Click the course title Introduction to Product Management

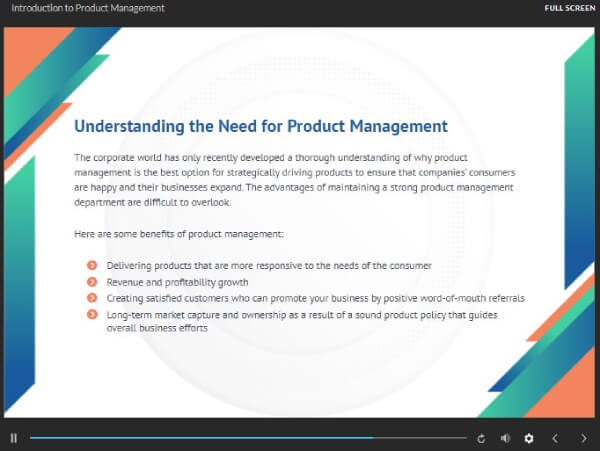(88, 8)
